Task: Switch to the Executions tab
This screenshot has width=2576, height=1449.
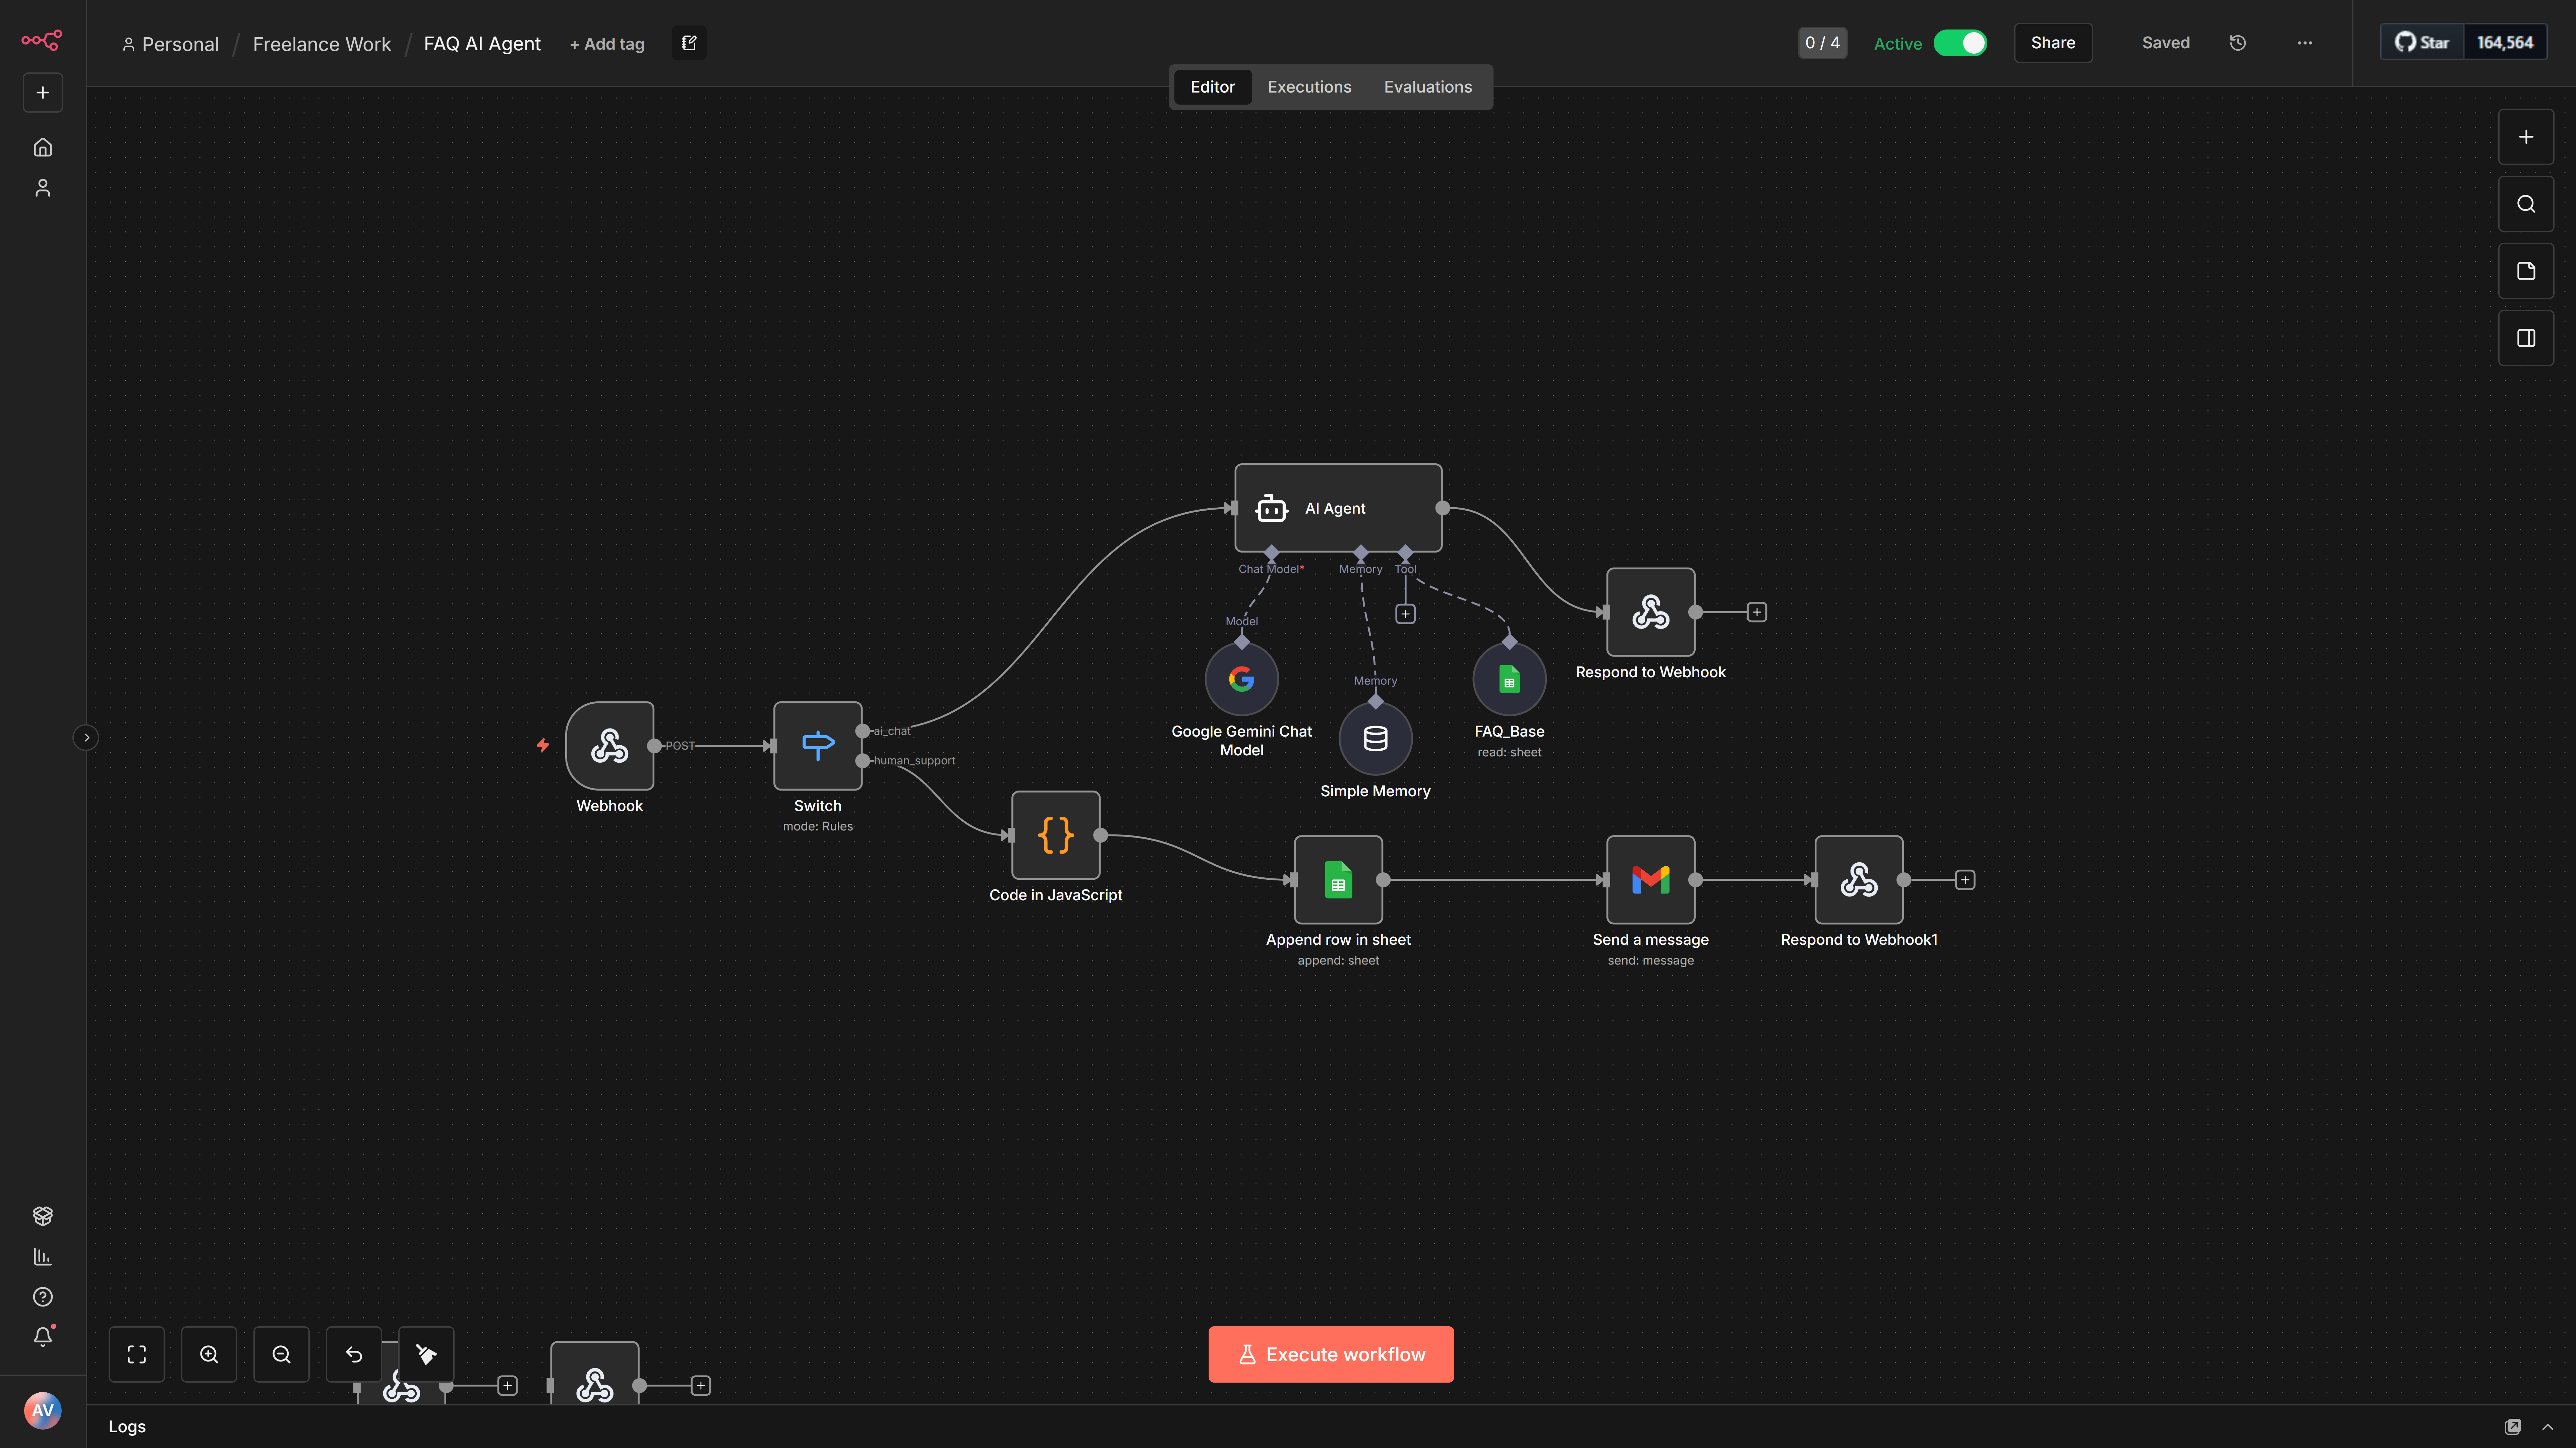Action: point(1309,87)
